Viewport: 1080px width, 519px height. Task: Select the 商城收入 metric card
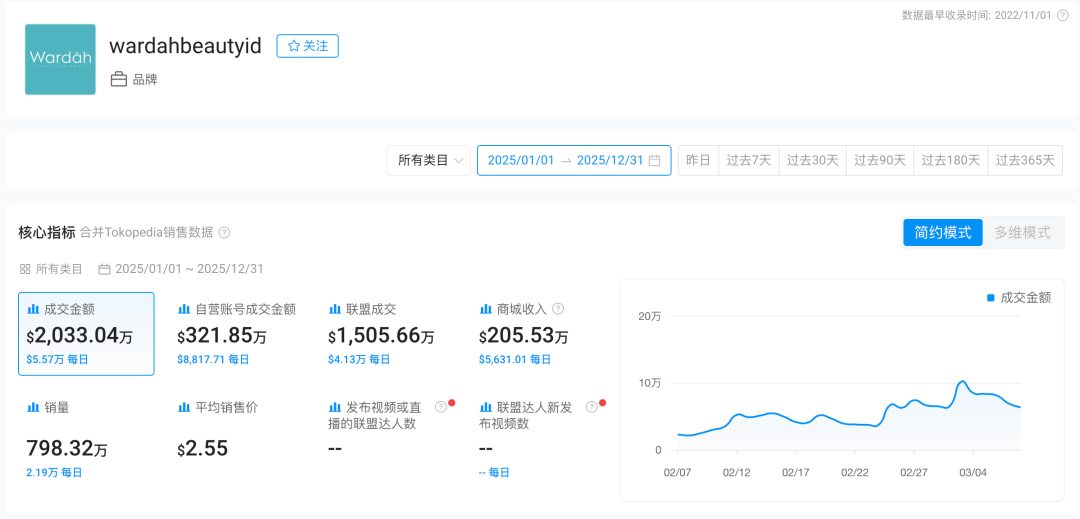(538, 334)
